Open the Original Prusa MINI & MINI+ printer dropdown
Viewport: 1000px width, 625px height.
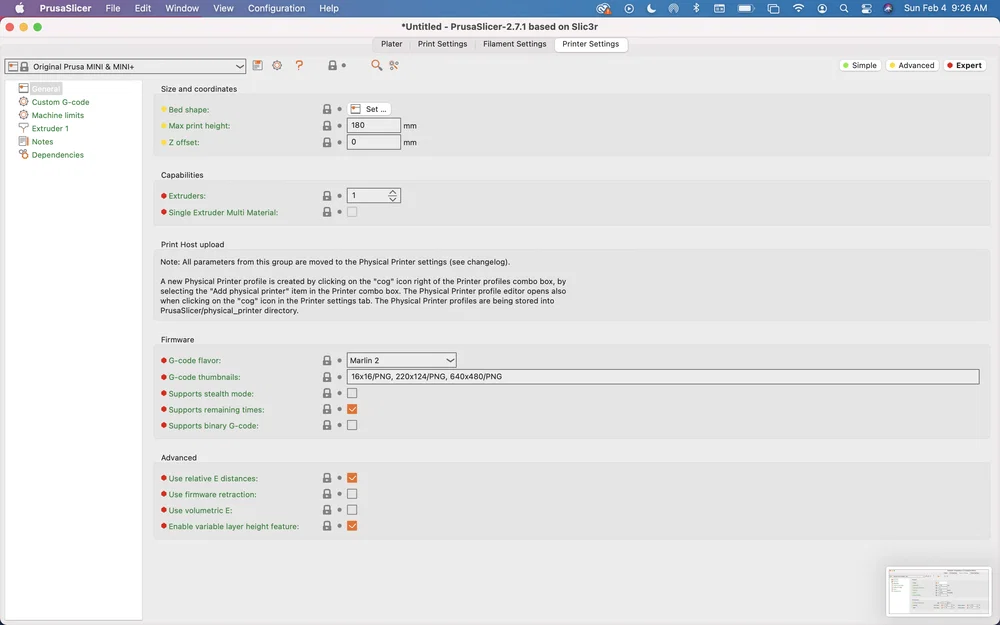[x=125, y=66]
